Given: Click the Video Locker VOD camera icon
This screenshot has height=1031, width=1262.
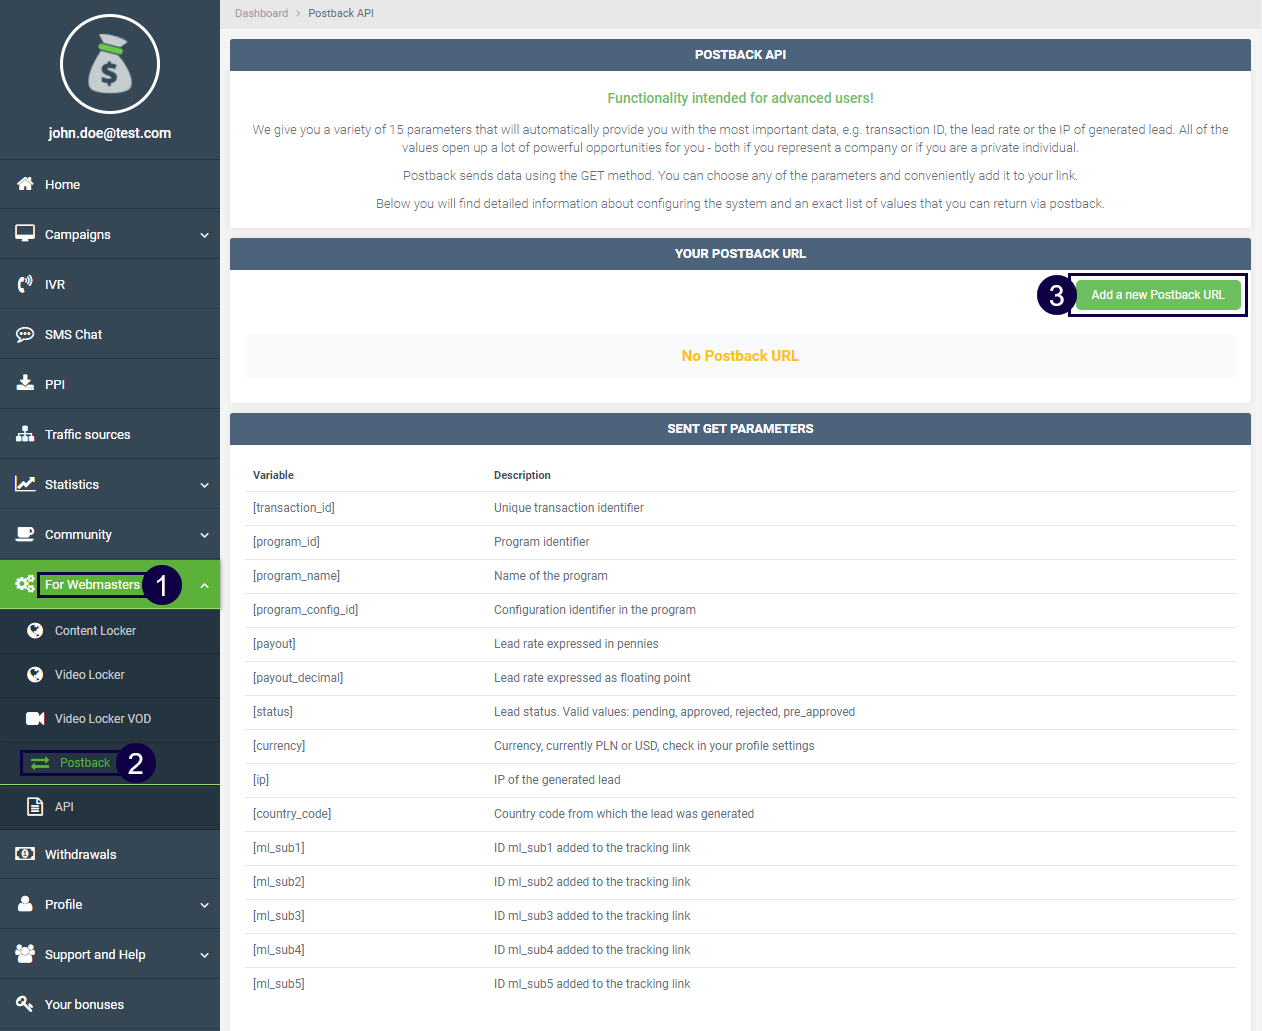Looking at the screenshot, I should [35, 718].
